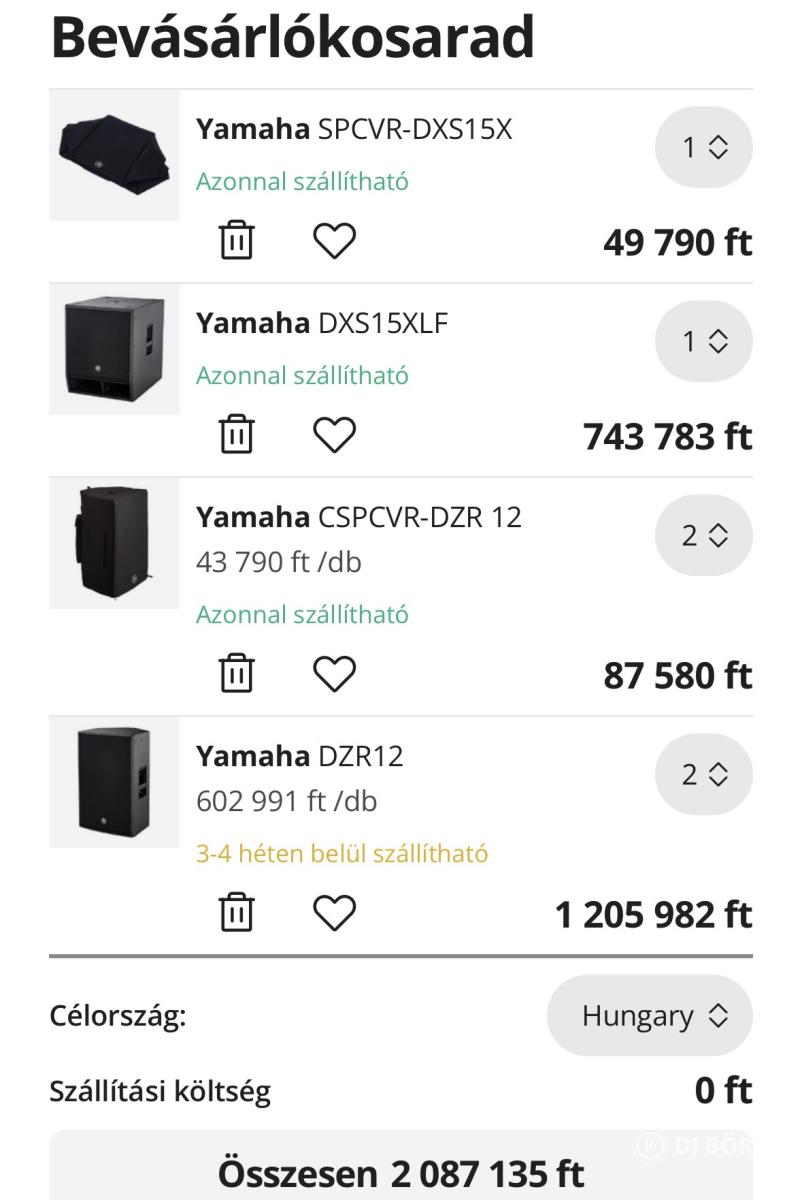The image size is (802, 1200).
Task: Add Yamaha DZR12 to wishlist
Action: pyautogui.click(x=334, y=913)
